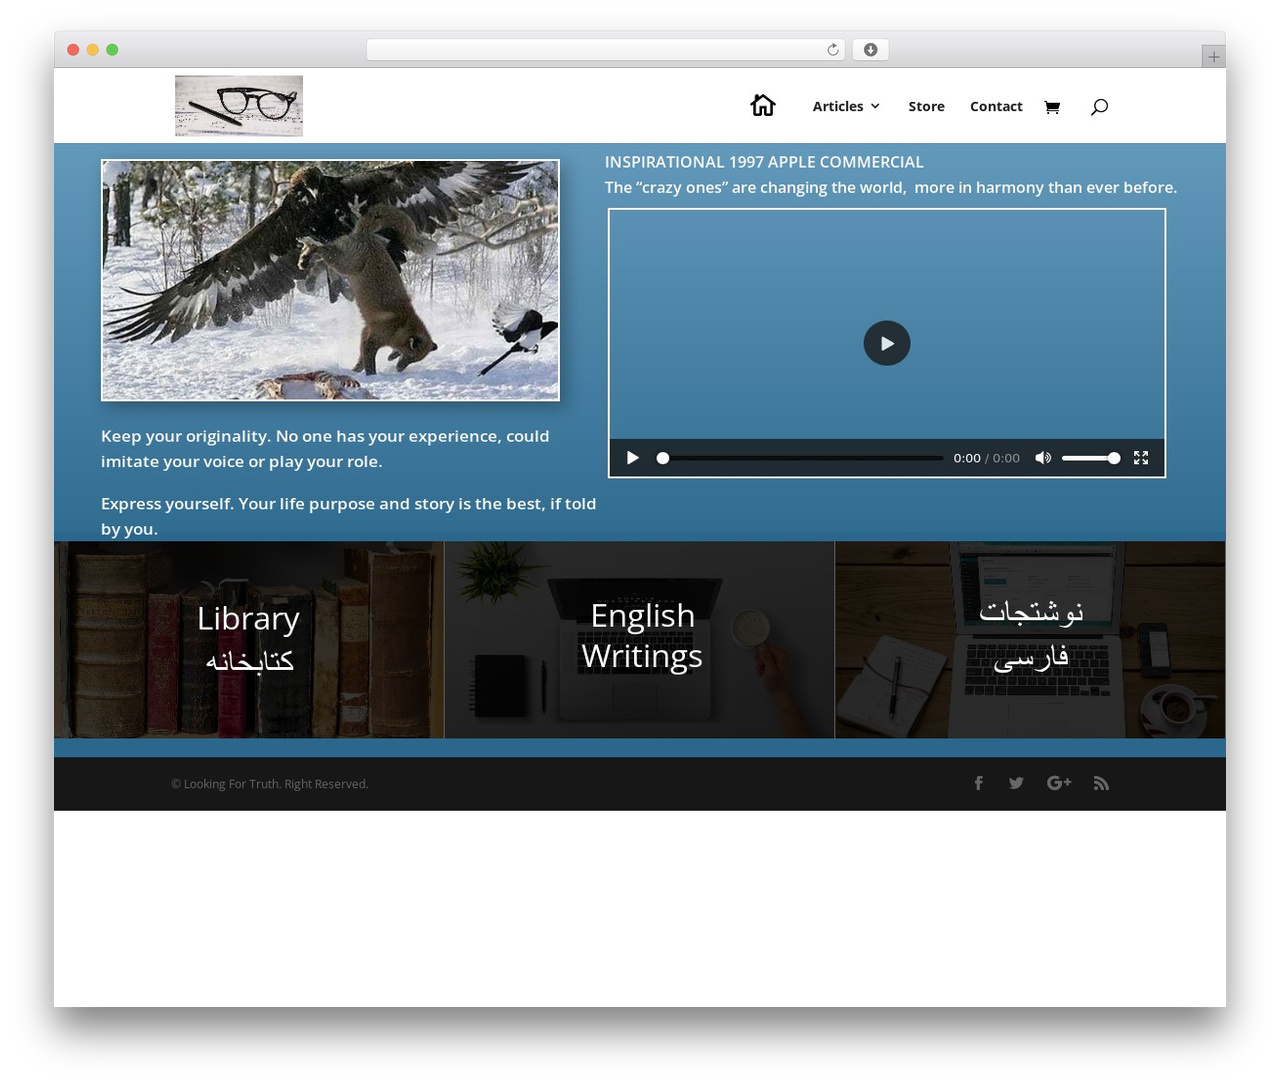Open the home icon in navigation
Image resolution: width=1280 pixels, height=1084 pixels.
pyautogui.click(x=763, y=105)
